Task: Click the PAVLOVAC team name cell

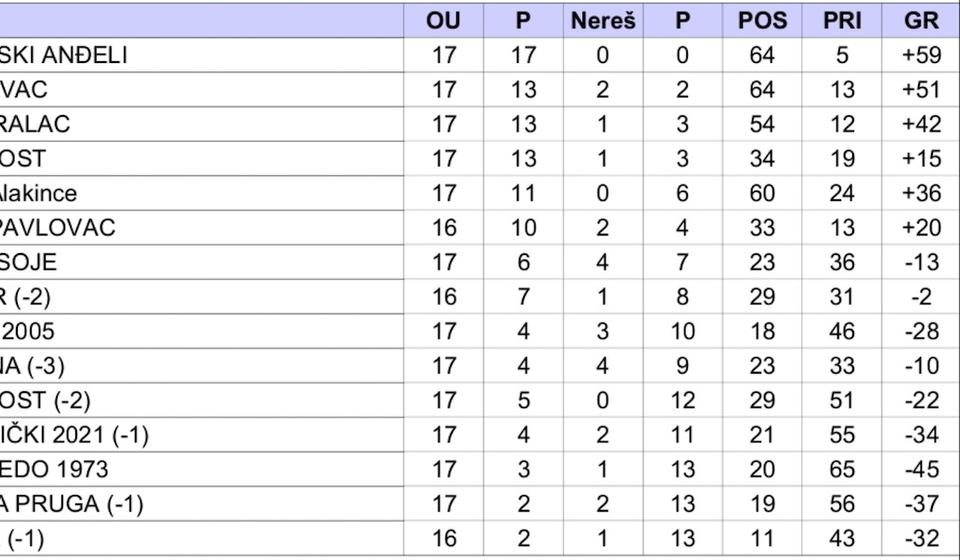Action: tap(58, 227)
